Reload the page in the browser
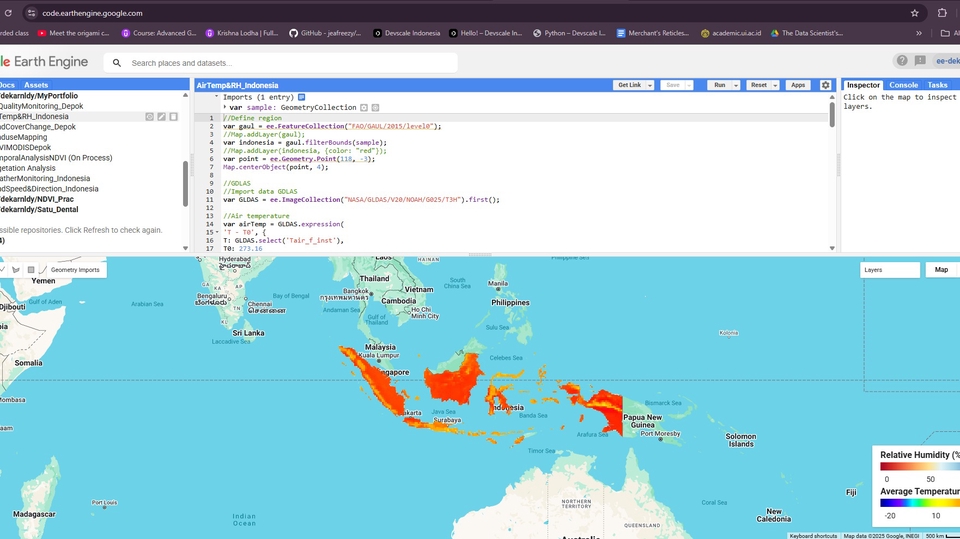 coord(8,13)
